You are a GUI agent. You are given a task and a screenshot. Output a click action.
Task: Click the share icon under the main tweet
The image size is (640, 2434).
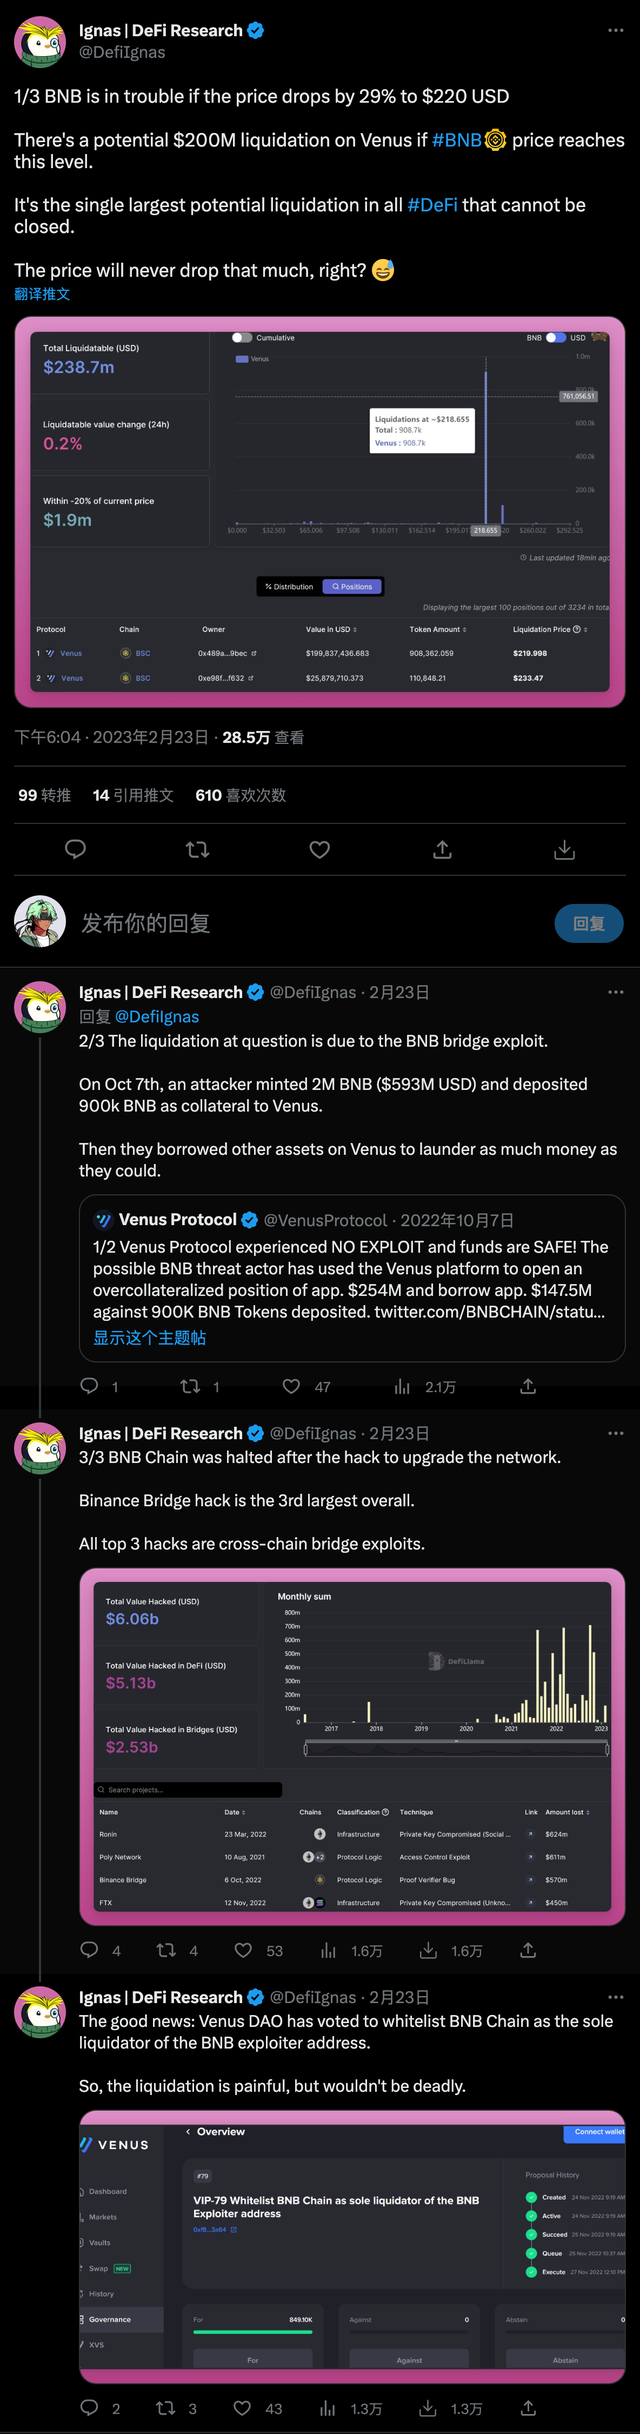tap(442, 850)
